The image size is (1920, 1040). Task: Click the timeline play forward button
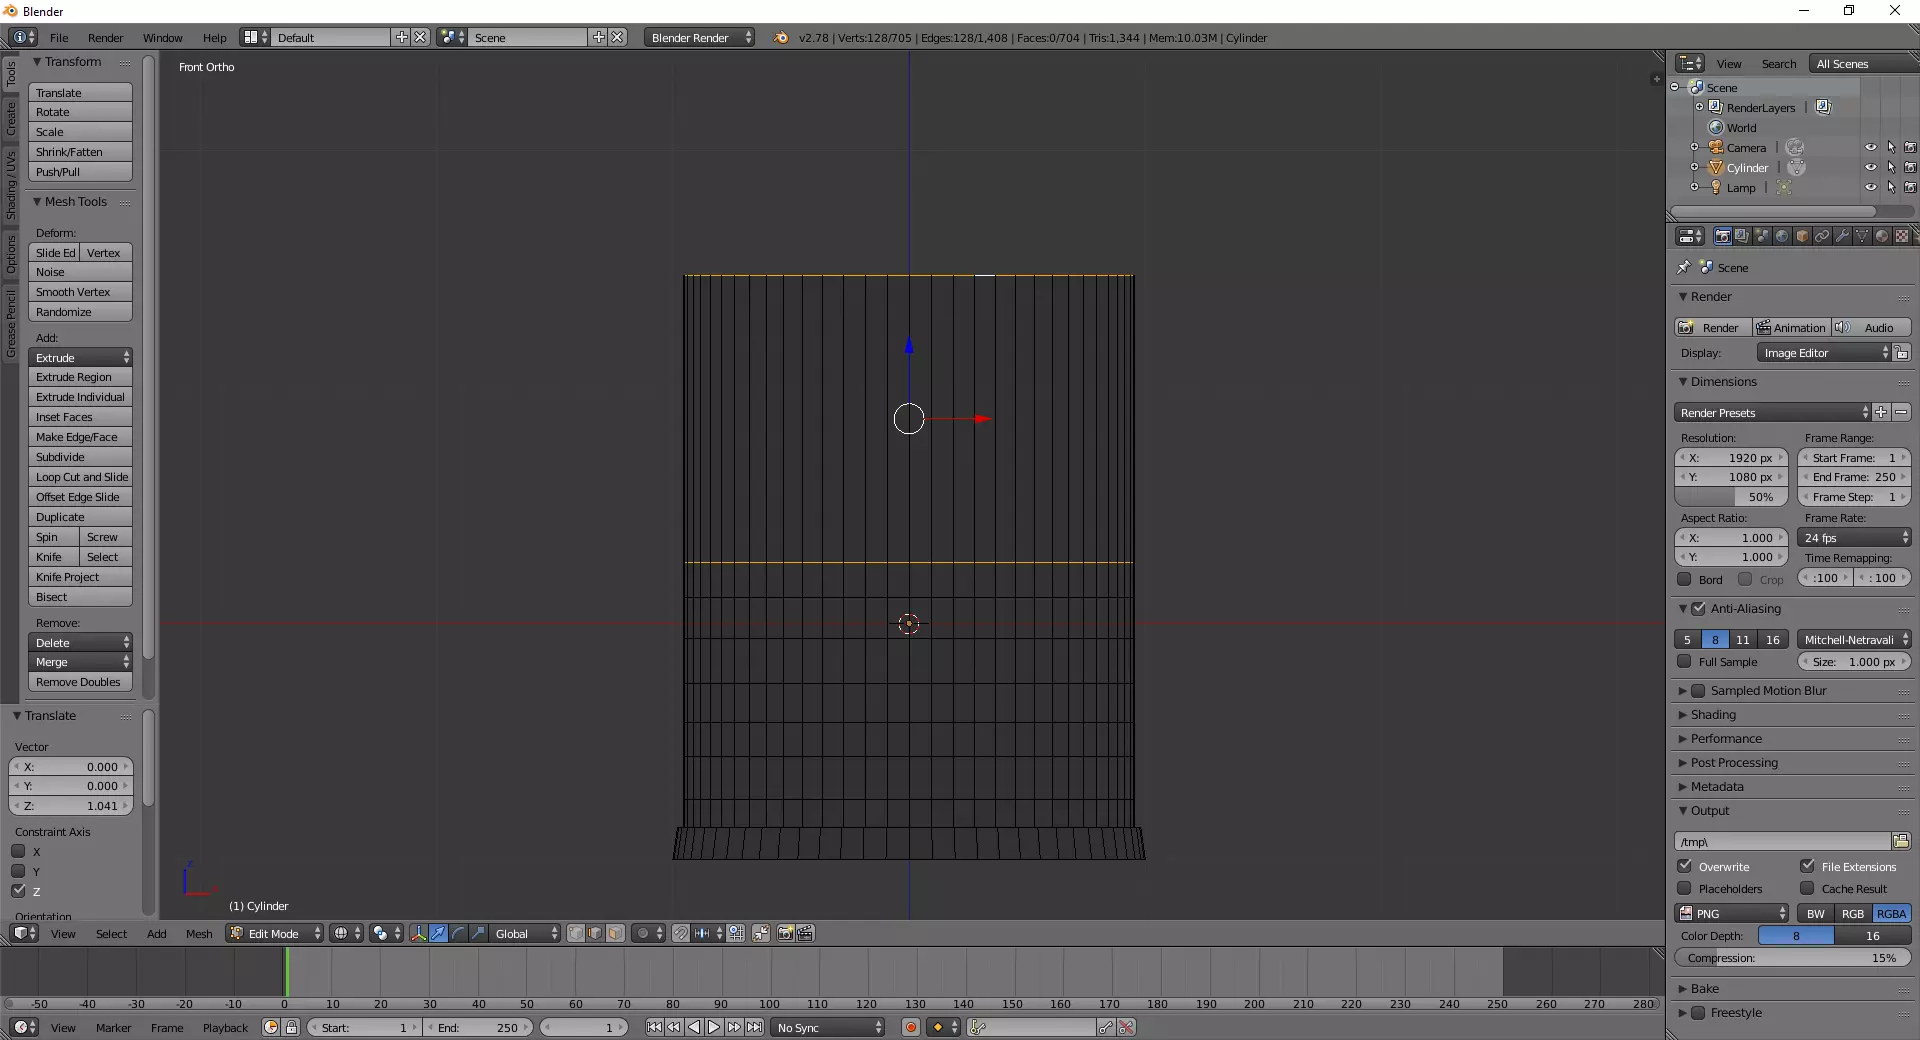714,1027
